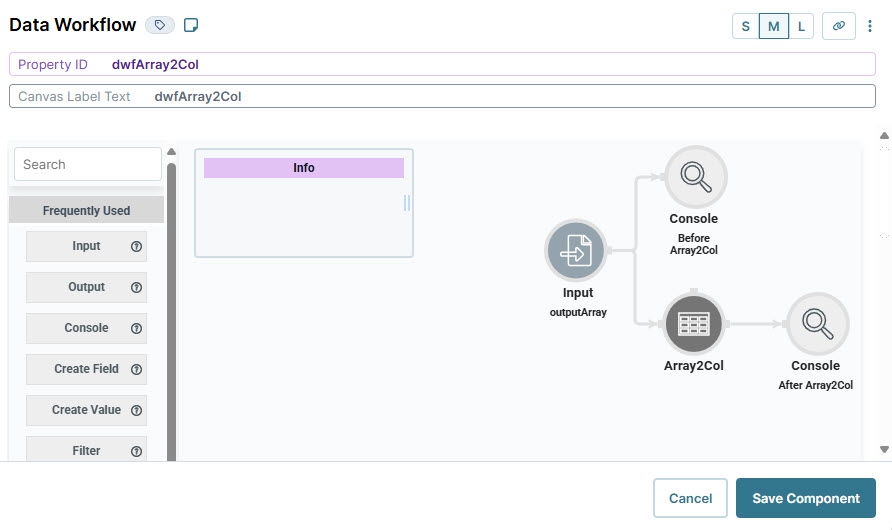Focus the operator Search box

88,164
